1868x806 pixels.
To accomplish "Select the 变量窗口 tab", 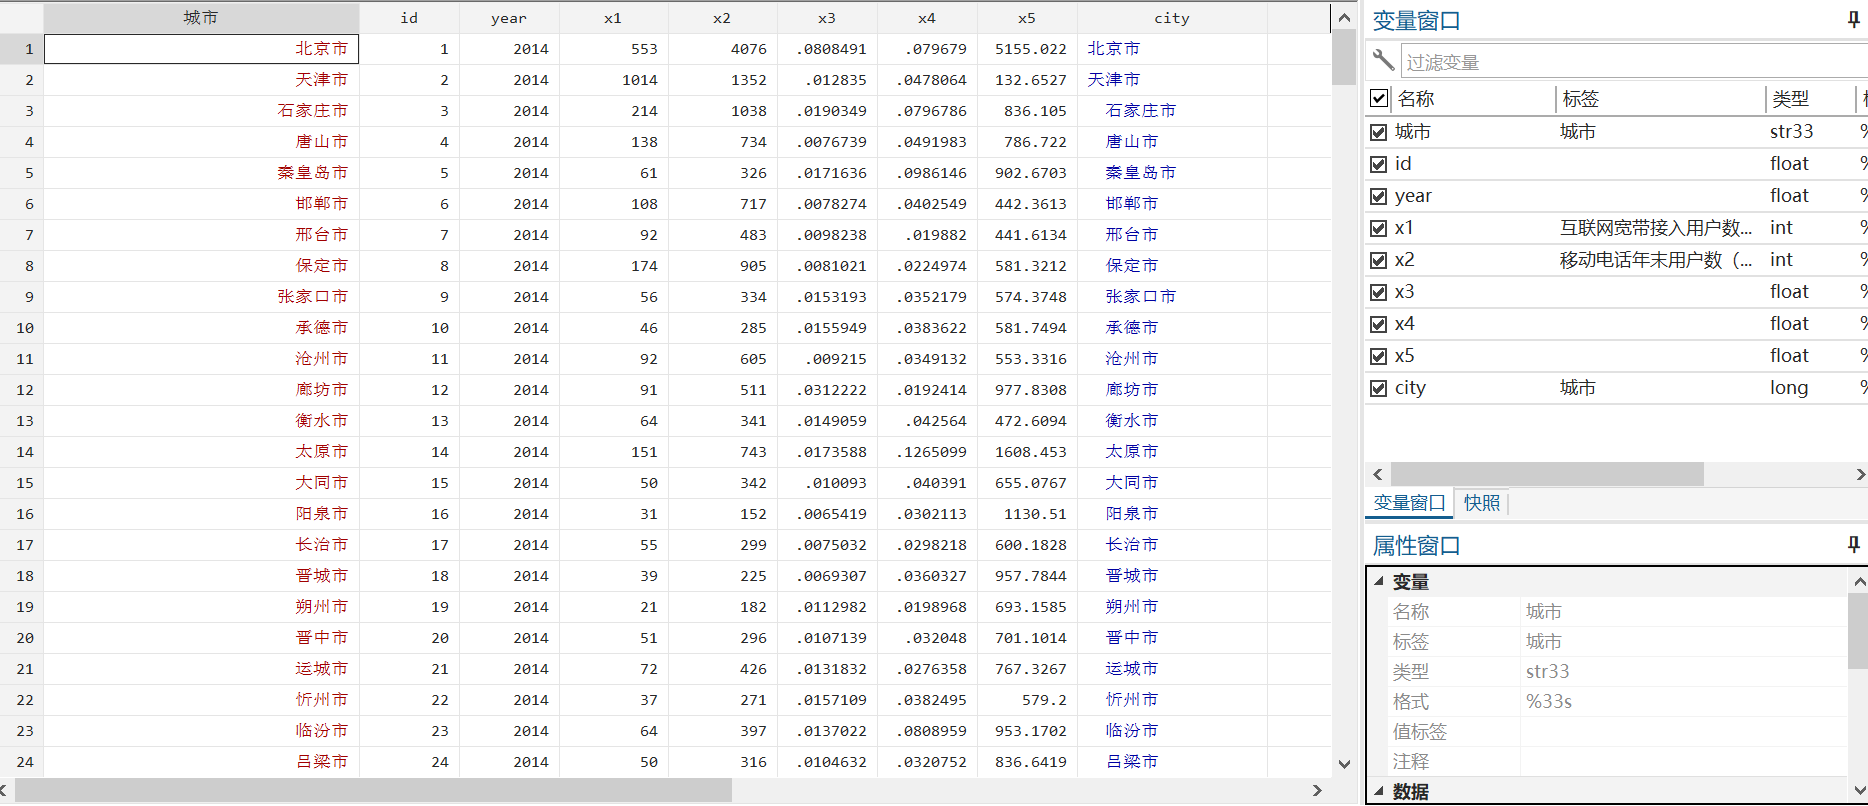I will point(1409,503).
